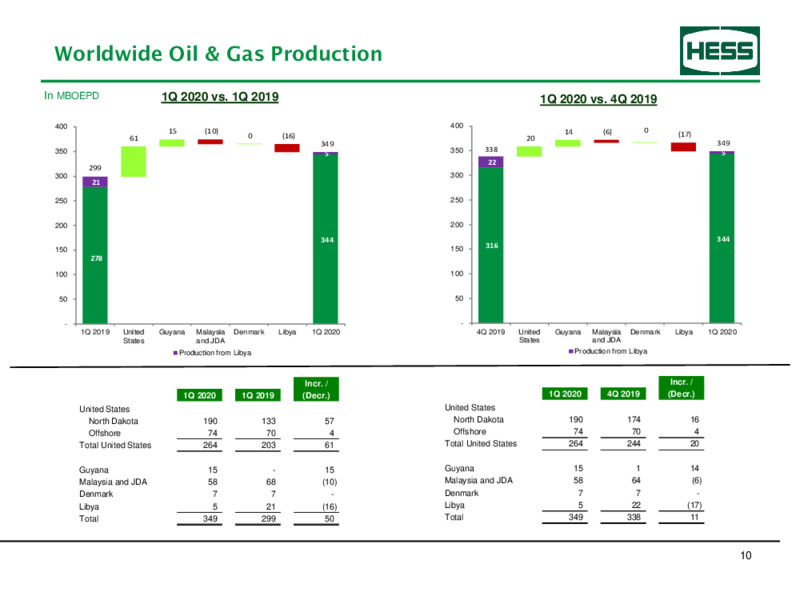Click the North Dakota 1Q 2019 value 133
800x600 pixels.
click(268, 421)
